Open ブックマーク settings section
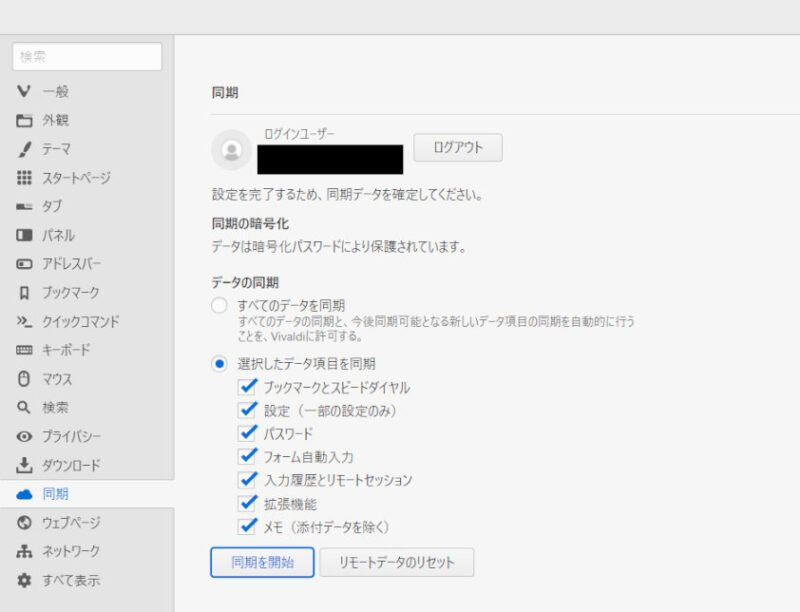This screenshot has height=612, width=800. point(87,293)
